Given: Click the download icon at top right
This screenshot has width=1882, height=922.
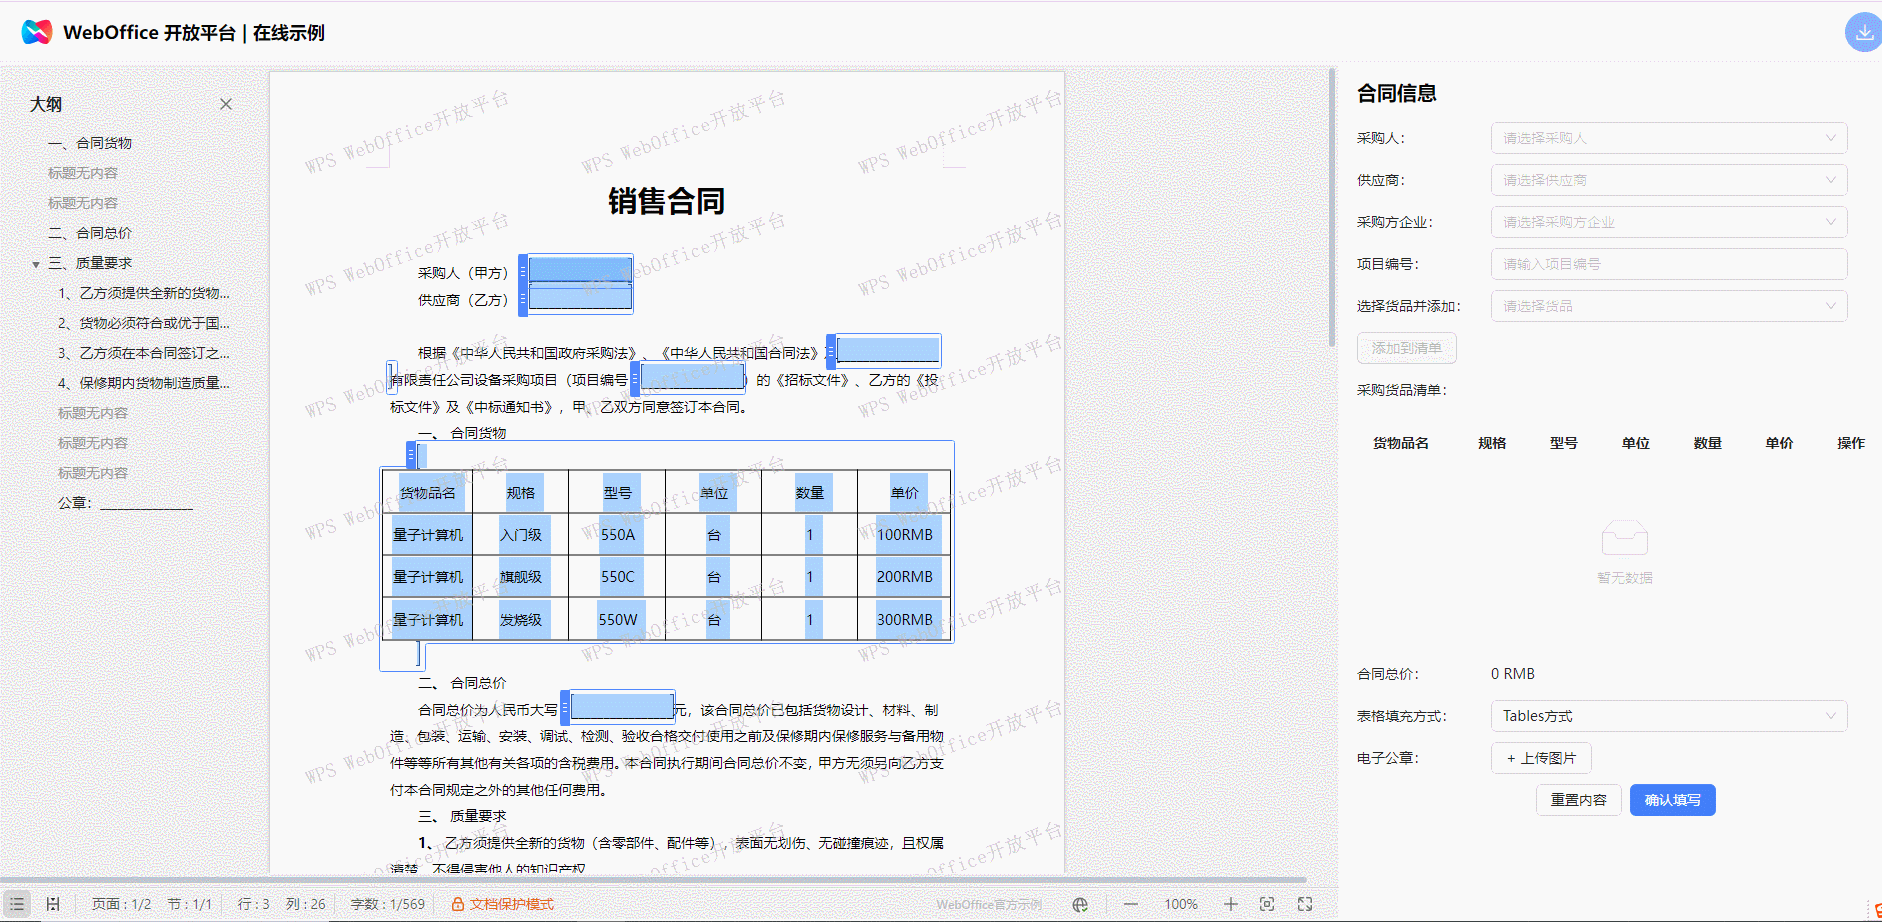Looking at the screenshot, I should [1863, 32].
